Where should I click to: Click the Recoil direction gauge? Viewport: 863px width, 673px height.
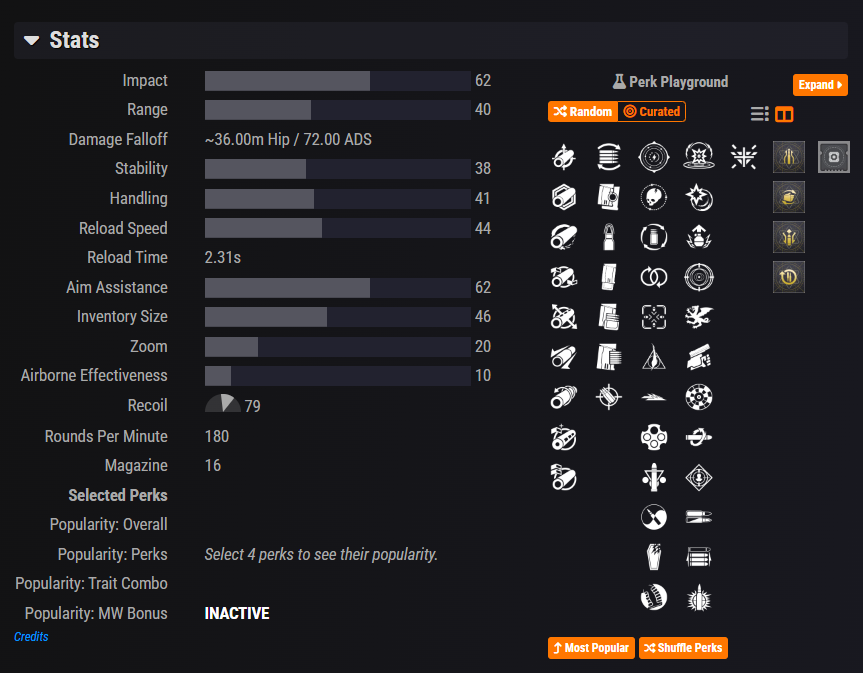coord(223,404)
